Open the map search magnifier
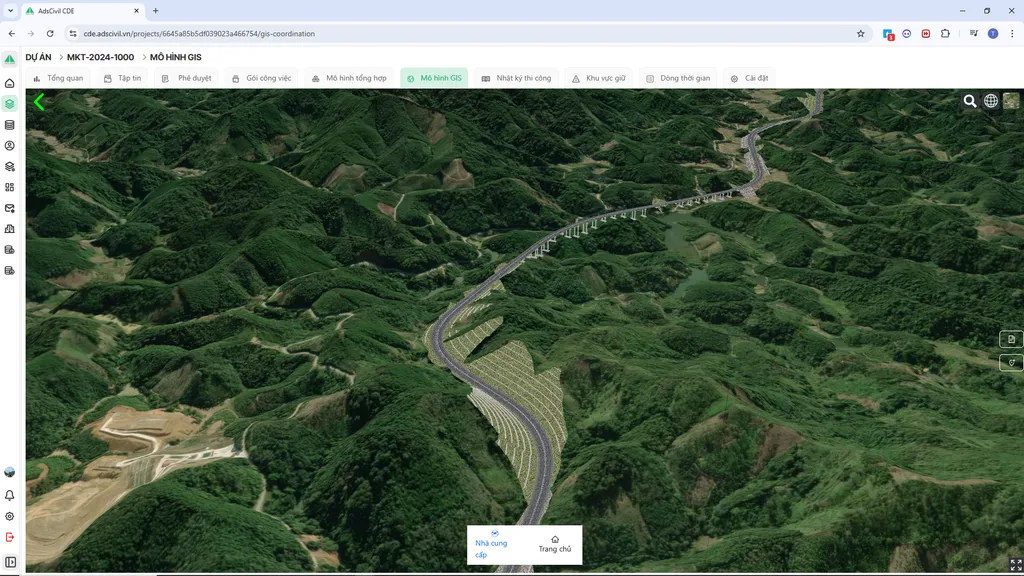This screenshot has width=1024, height=576. (x=970, y=101)
